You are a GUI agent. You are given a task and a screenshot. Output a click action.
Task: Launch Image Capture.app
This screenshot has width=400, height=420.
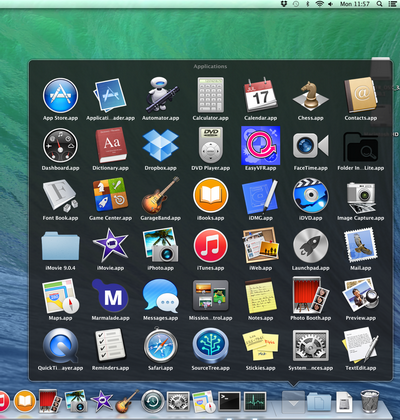coord(361,197)
